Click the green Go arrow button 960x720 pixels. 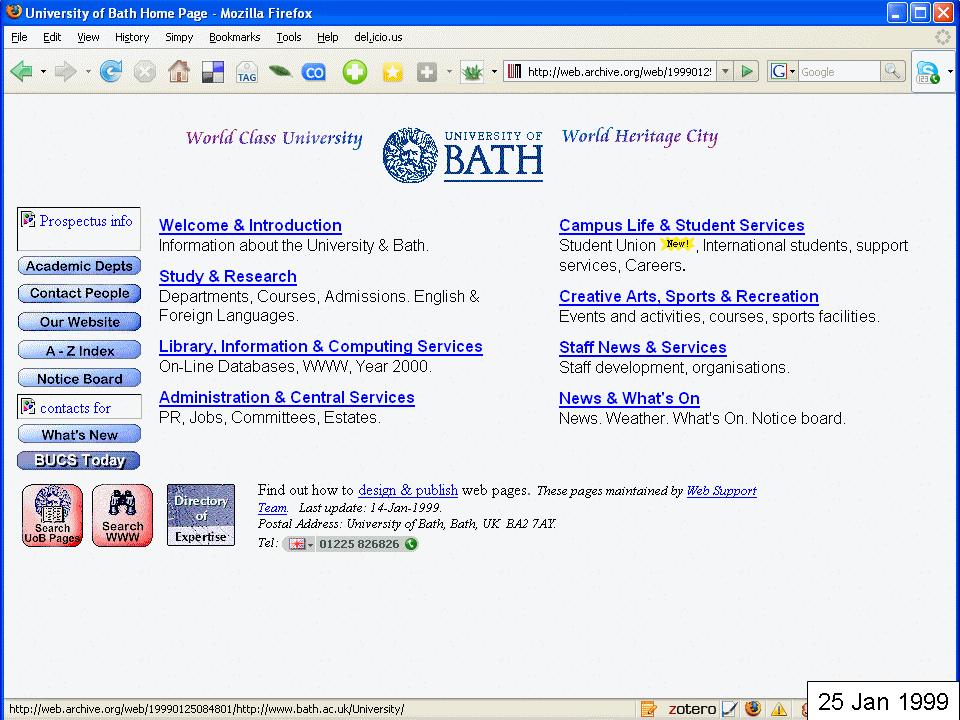point(747,72)
